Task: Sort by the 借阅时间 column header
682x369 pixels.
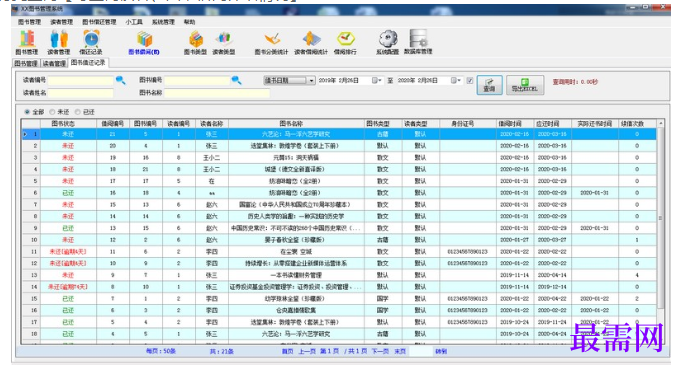Action: point(515,124)
